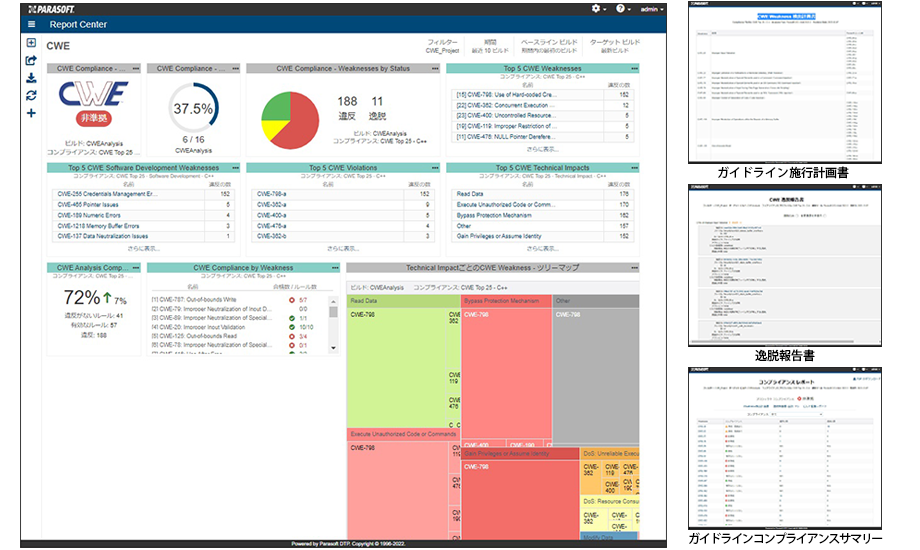920x550 pixels.
Task: Click the large green Read Data CWE-798 treemap cell
Action: coord(397,367)
